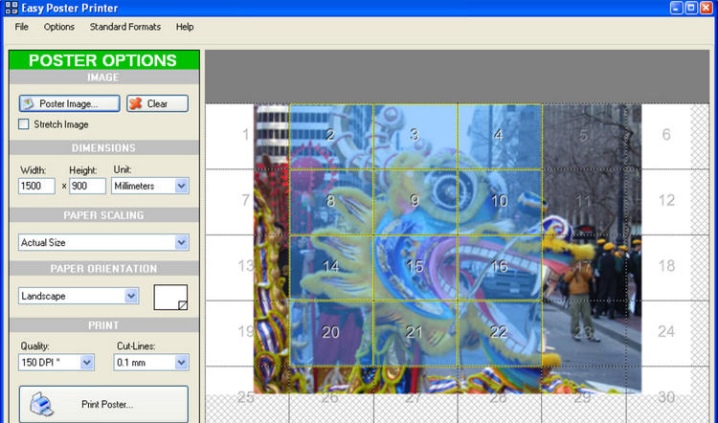Select poster page tile 9

tap(415, 202)
